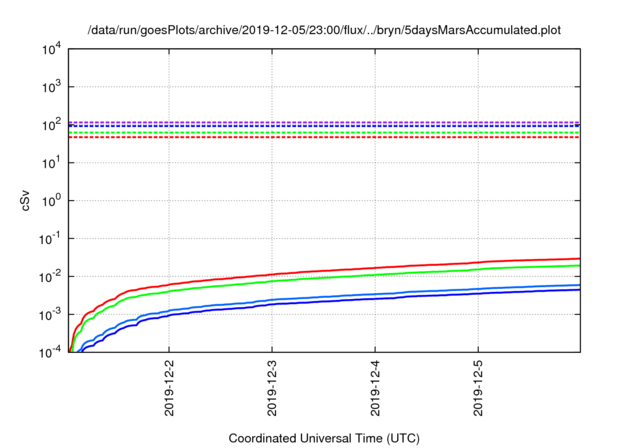Click the 2019-12-3 date tick label
The image size is (640, 448).
click(272, 388)
